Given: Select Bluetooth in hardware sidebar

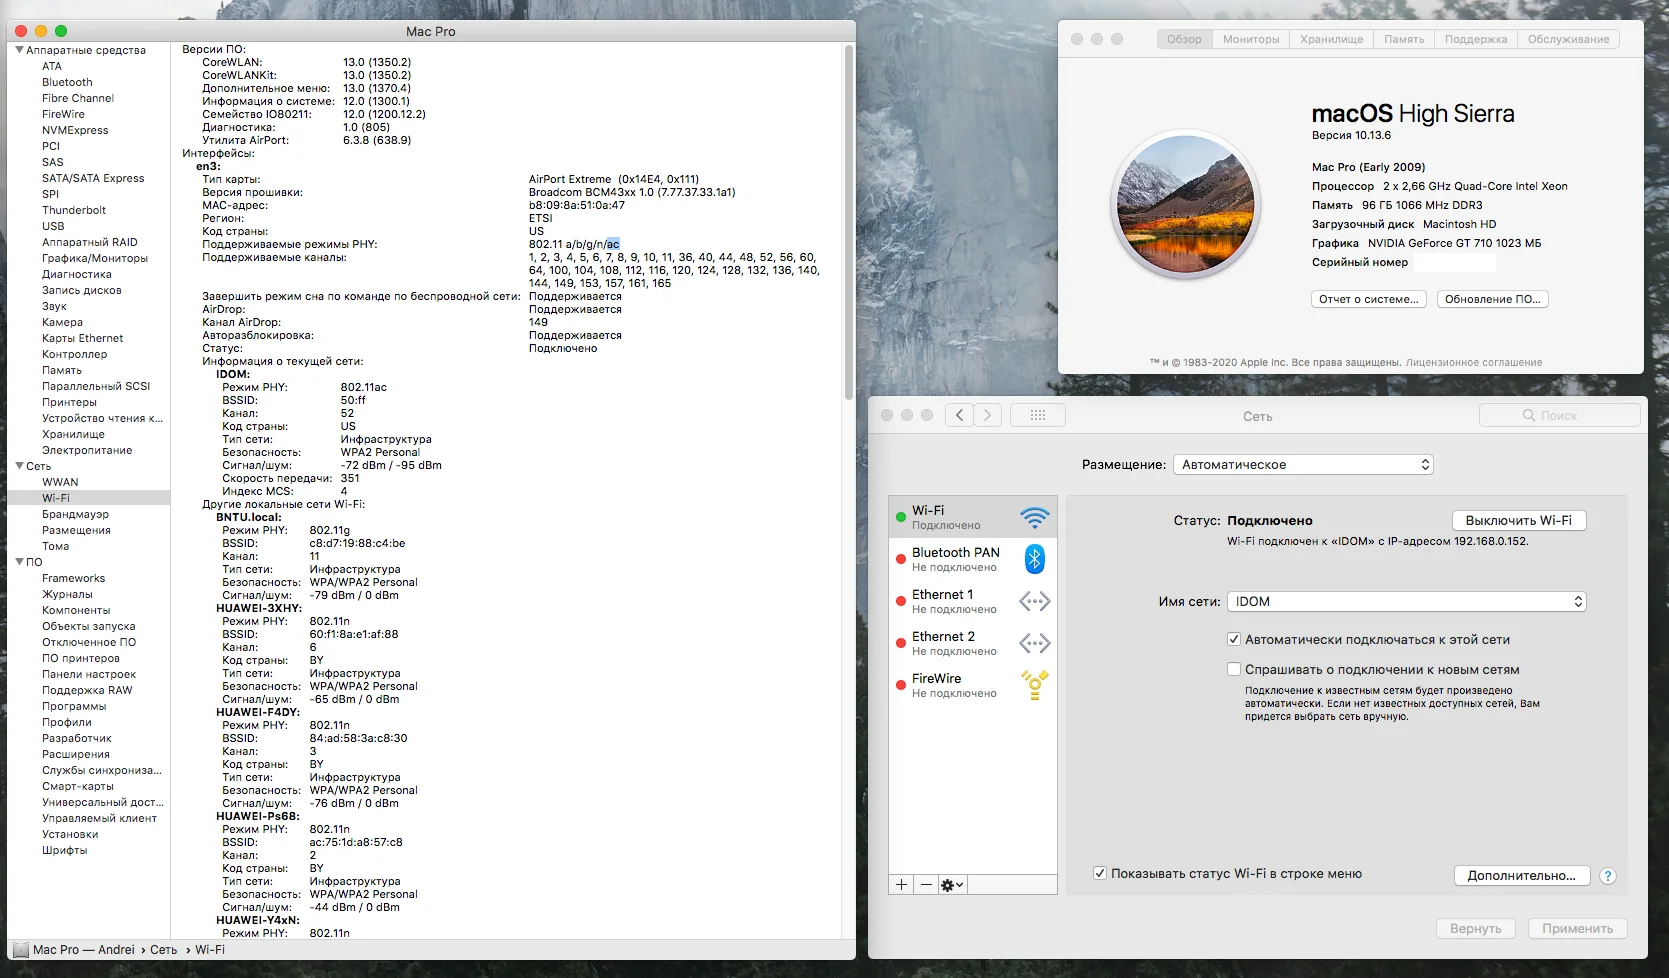Looking at the screenshot, I should pos(67,82).
